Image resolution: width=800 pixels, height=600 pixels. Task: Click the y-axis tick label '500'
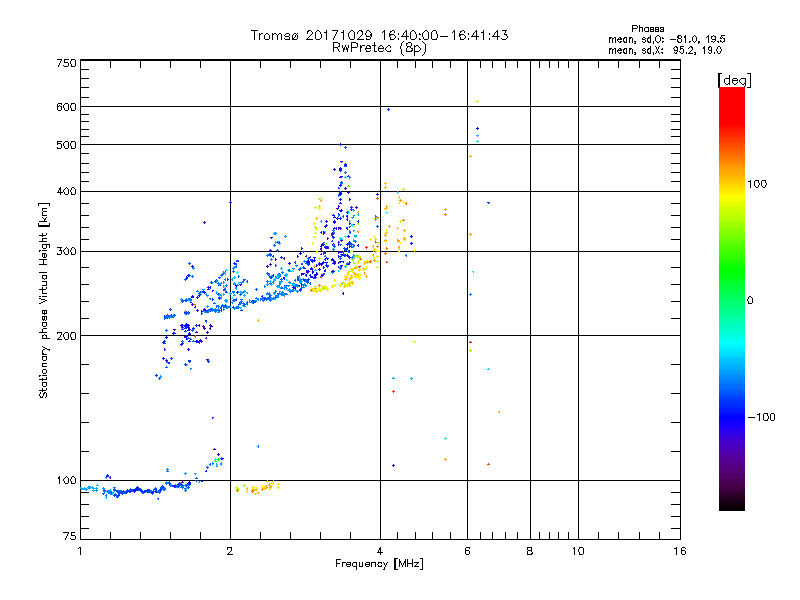pos(66,145)
